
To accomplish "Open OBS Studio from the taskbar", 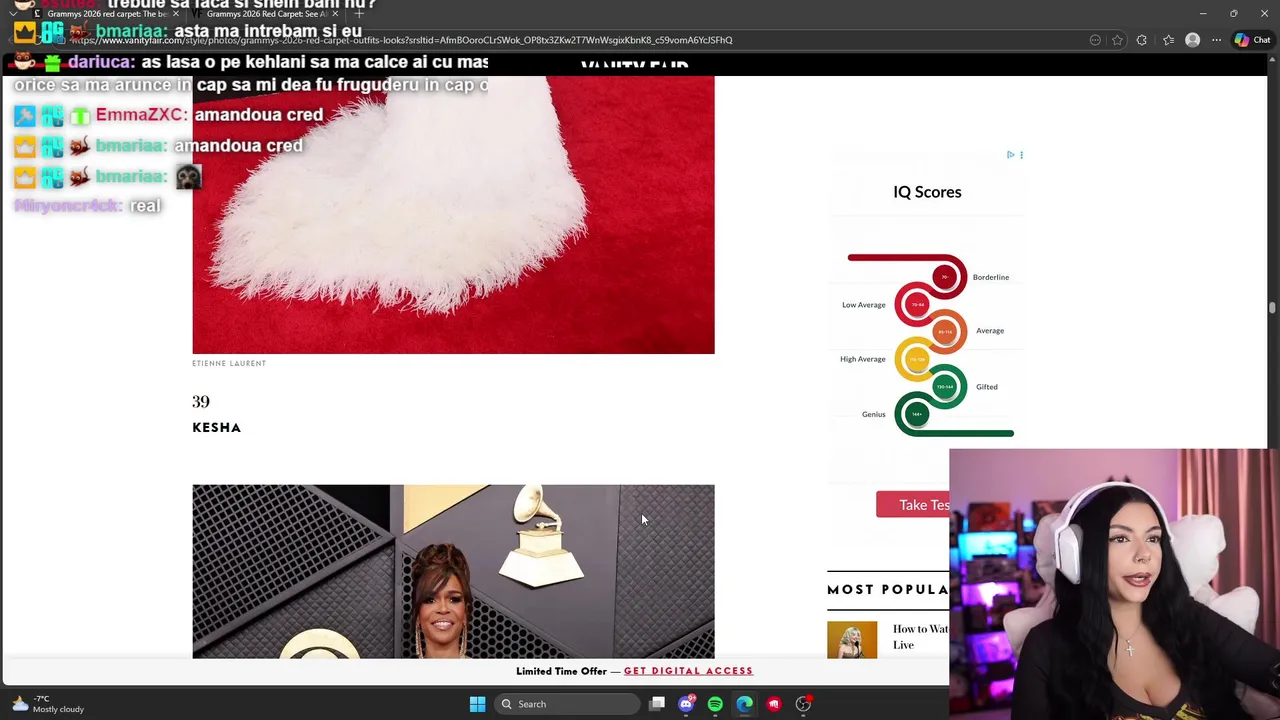I will [x=803, y=704].
